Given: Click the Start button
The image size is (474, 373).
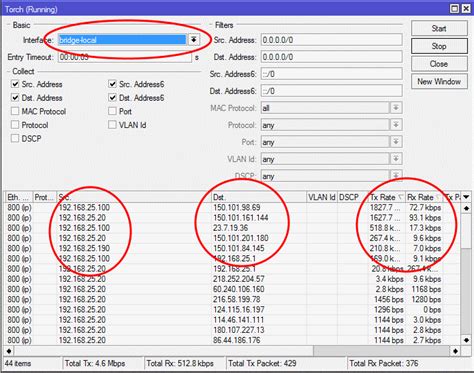Looking at the screenshot, I should pos(439,28).
